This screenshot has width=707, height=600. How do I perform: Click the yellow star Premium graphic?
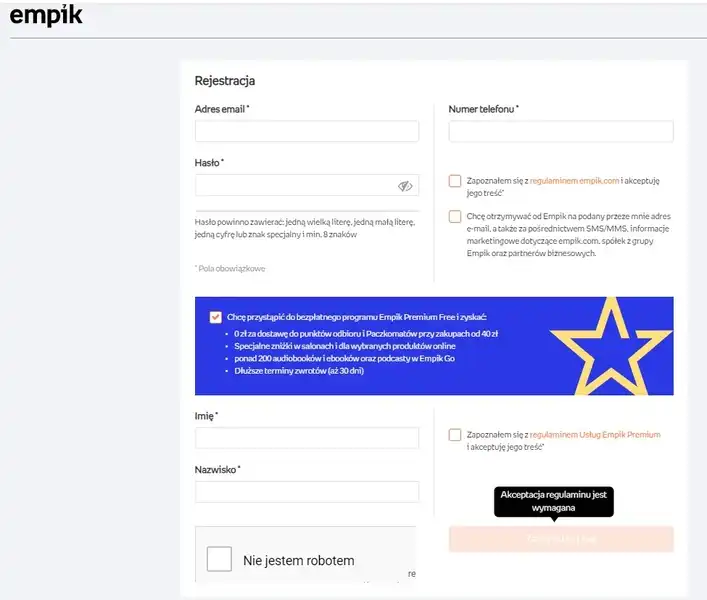[x=611, y=346]
